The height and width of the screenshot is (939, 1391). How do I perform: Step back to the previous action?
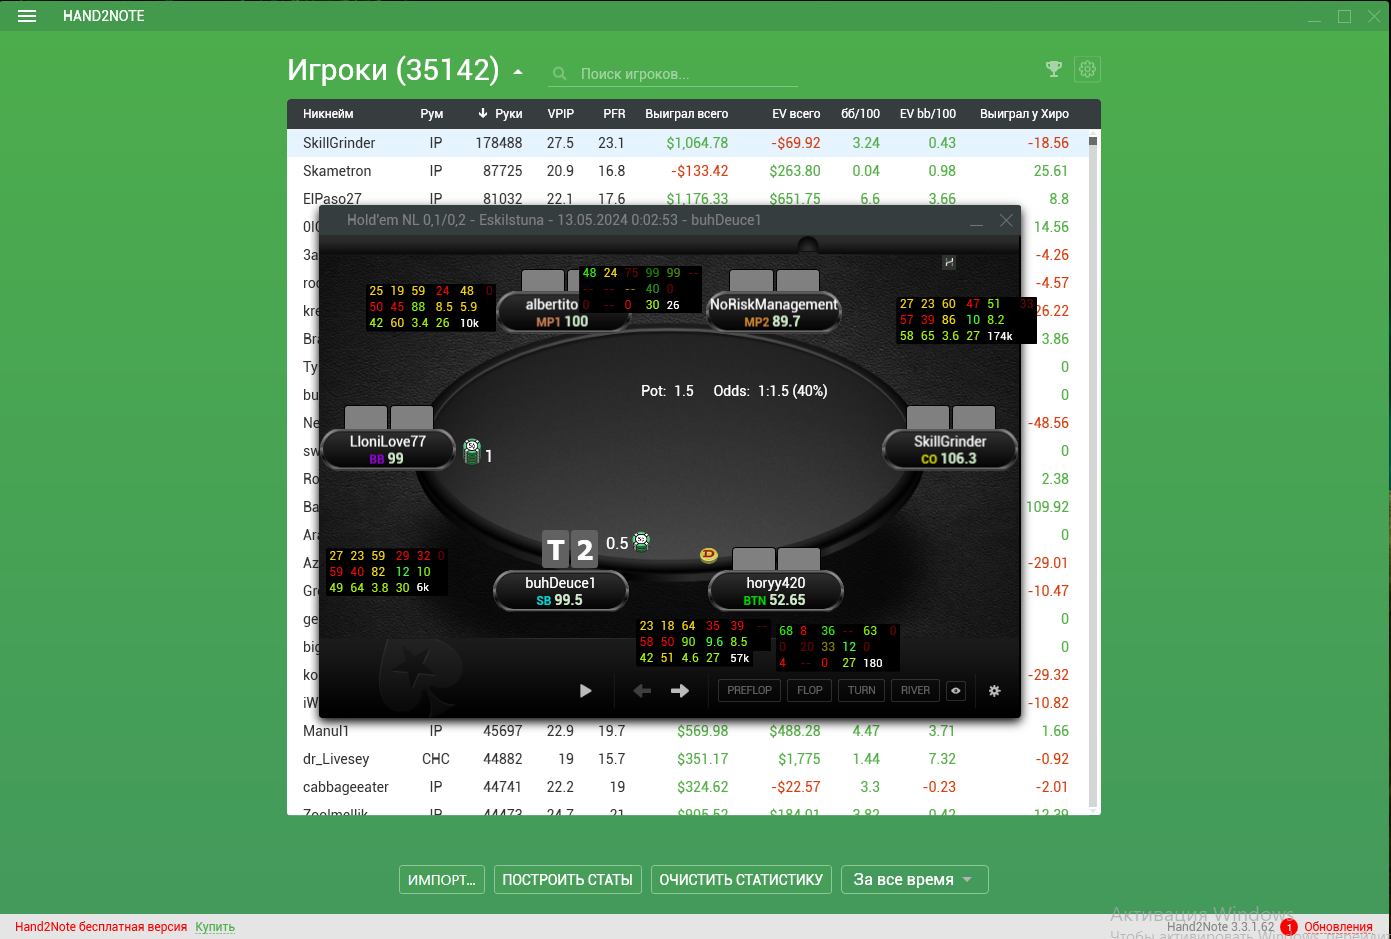click(x=642, y=690)
